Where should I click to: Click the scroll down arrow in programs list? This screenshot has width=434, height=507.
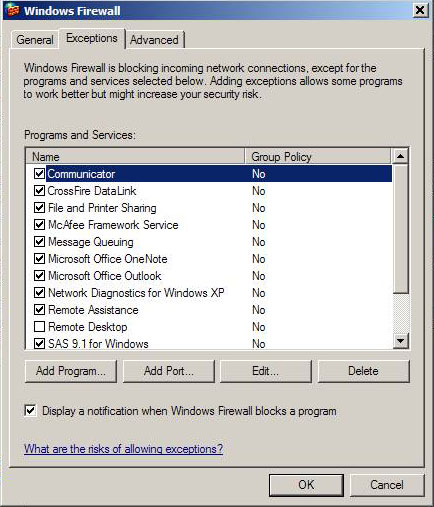(400, 341)
